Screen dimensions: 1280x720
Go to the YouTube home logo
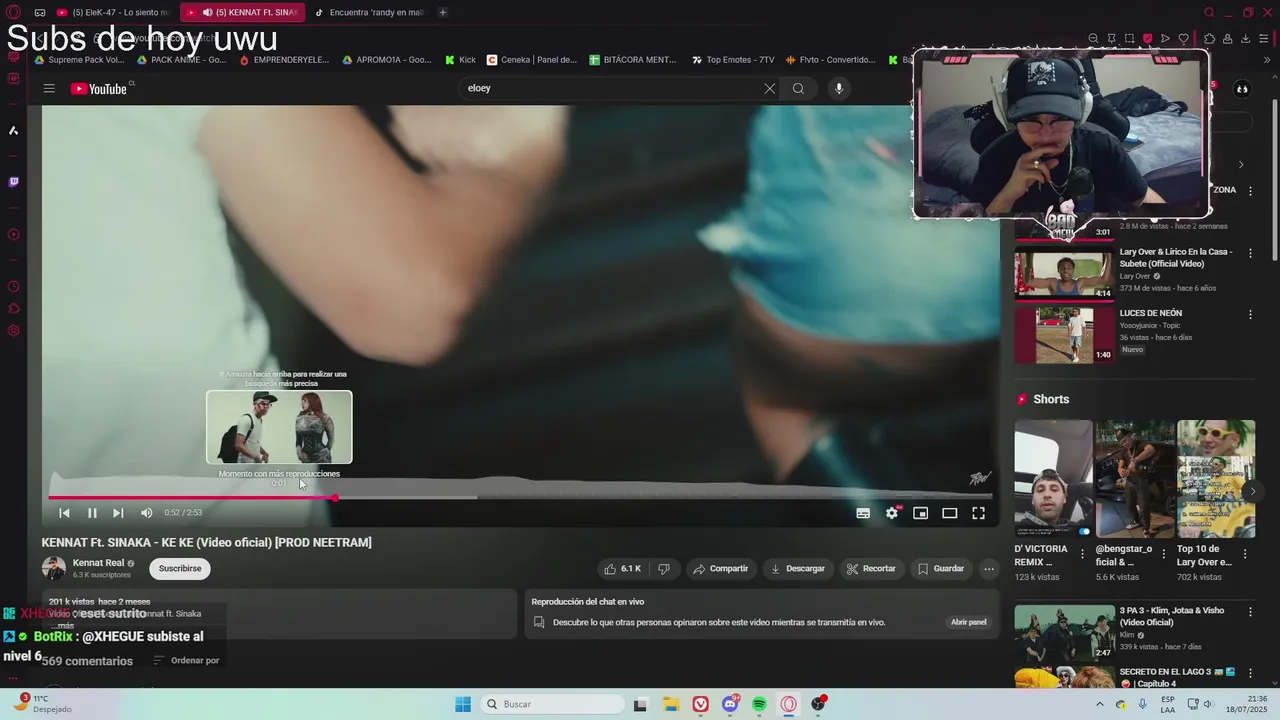(x=99, y=89)
